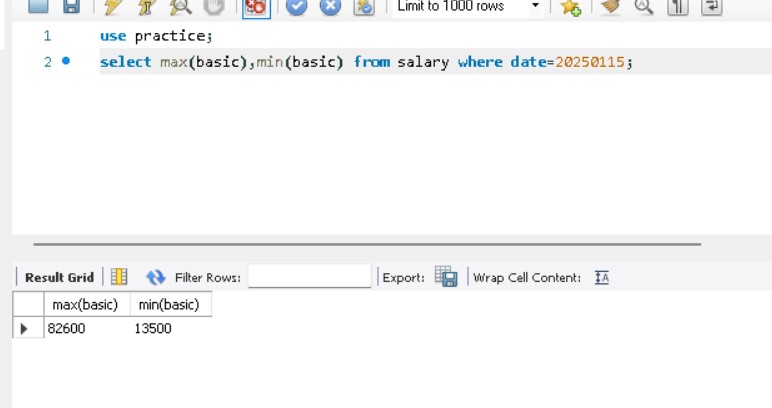The height and width of the screenshot is (408, 772).
Task: Click the max(basic) column header
Action: (x=87, y=305)
